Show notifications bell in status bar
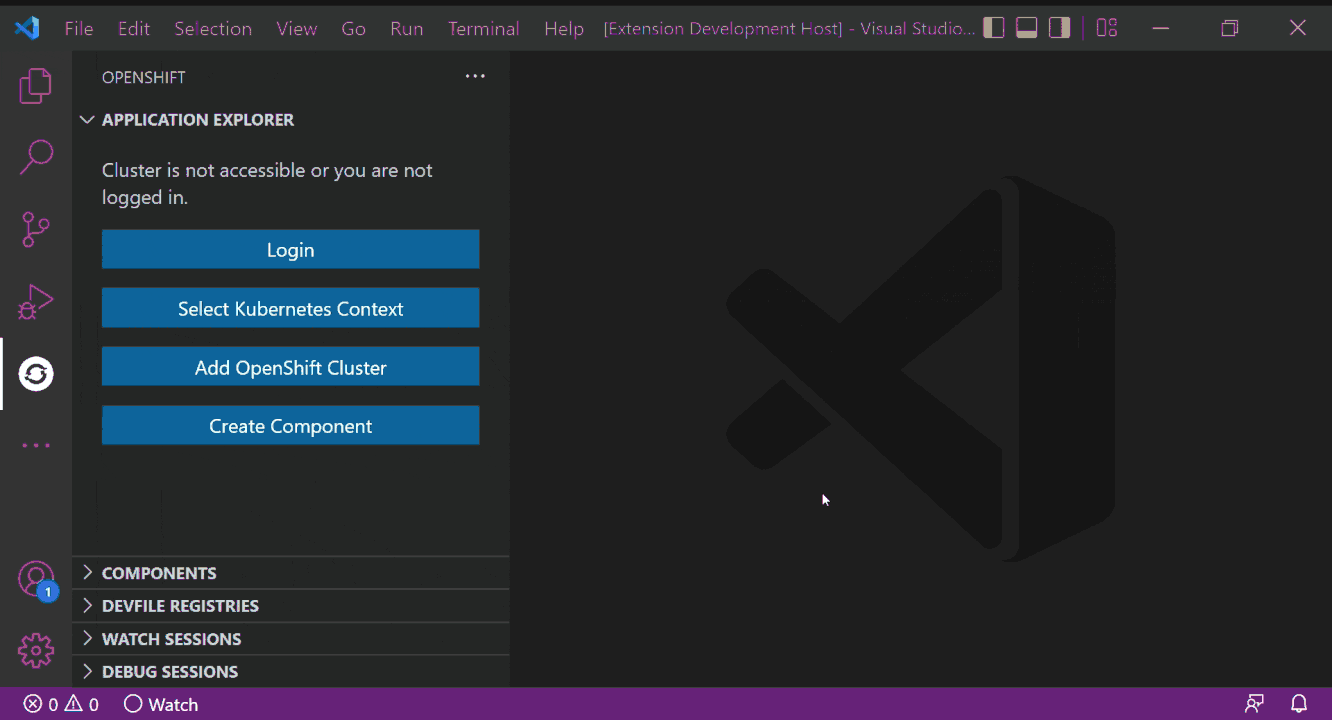This screenshot has height=720, width=1332. tap(1298, 704)
